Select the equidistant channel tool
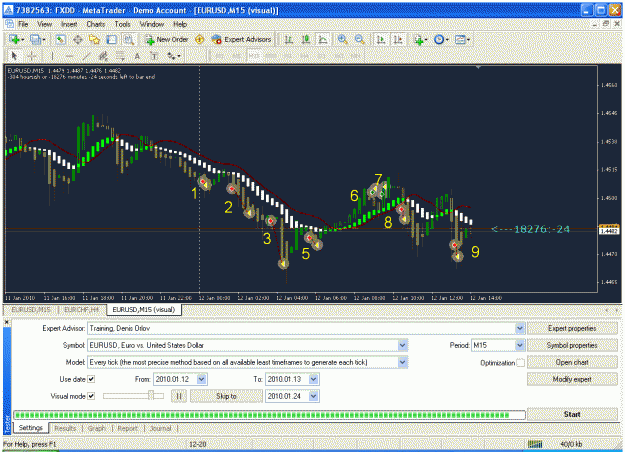The height and width of the screenshot is (452, 625). pyautogui.click(x=103, y=56)
